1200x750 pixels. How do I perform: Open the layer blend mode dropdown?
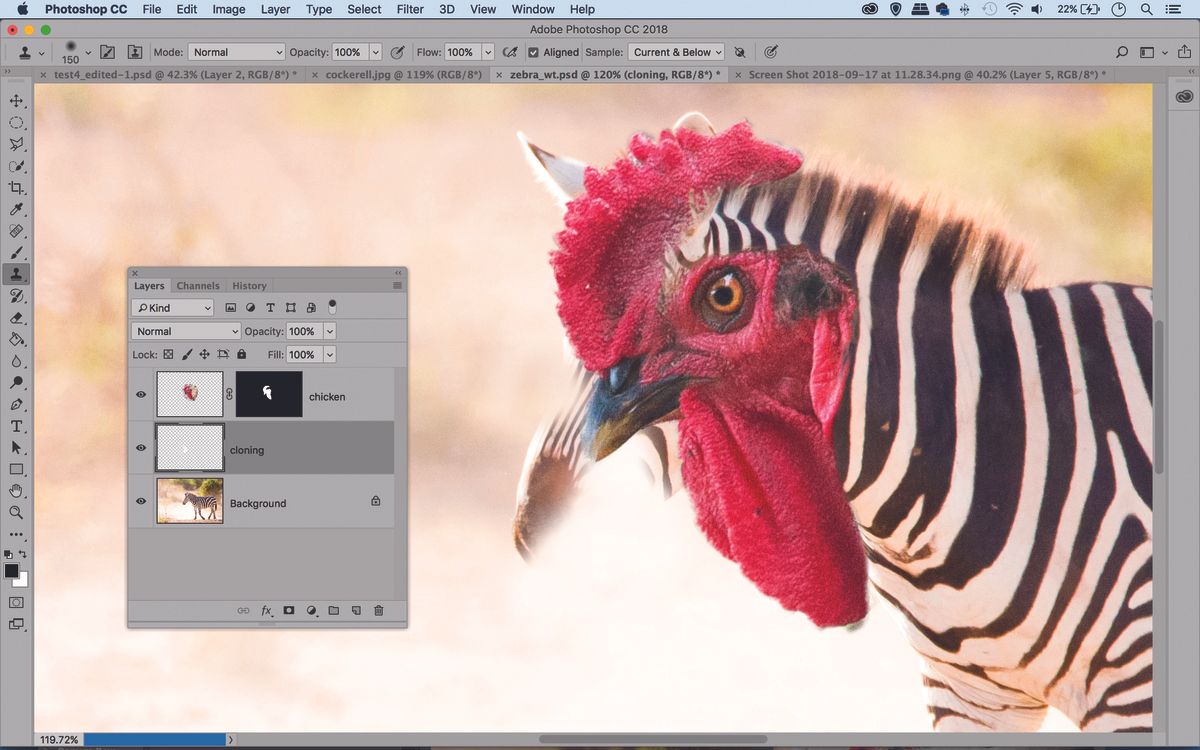[x=185, y=330]
